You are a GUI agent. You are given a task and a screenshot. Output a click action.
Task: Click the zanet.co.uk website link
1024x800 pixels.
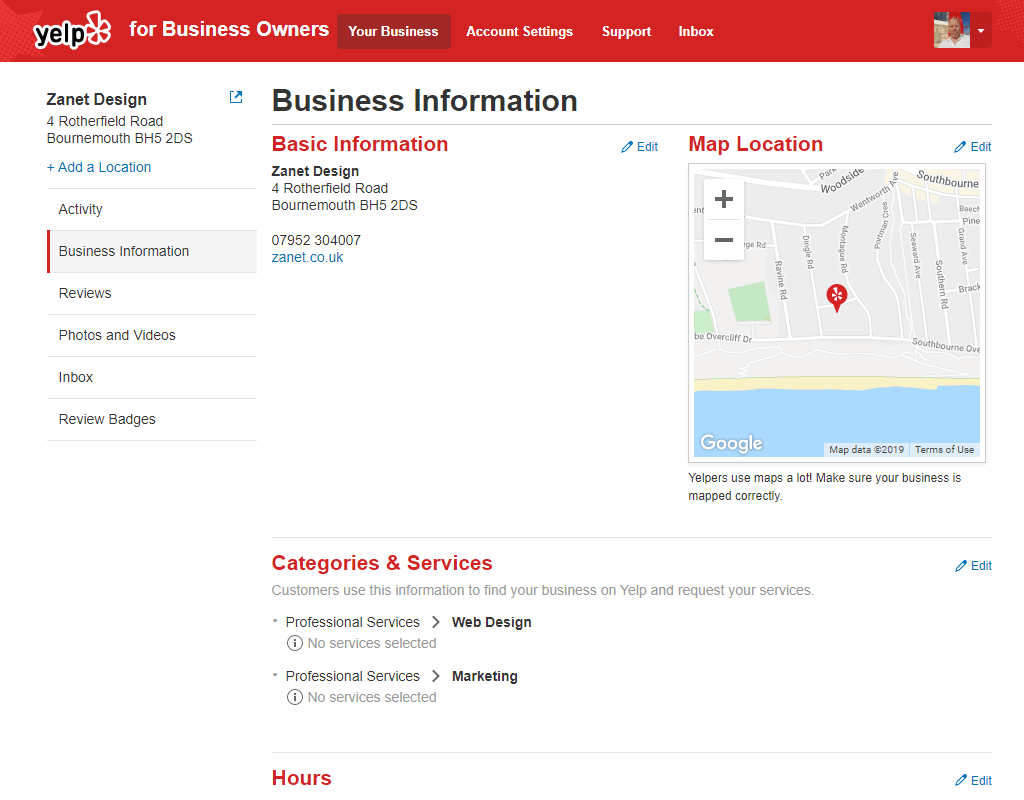(307, 257)
